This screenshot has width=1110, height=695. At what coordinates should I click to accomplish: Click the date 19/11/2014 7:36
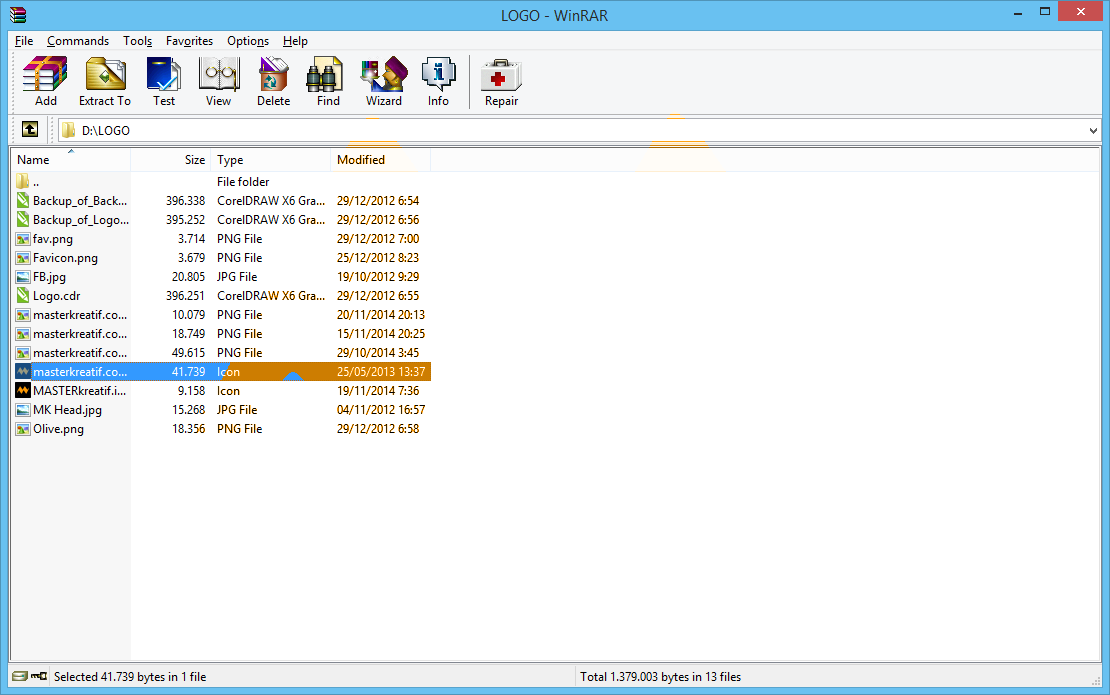378,391
